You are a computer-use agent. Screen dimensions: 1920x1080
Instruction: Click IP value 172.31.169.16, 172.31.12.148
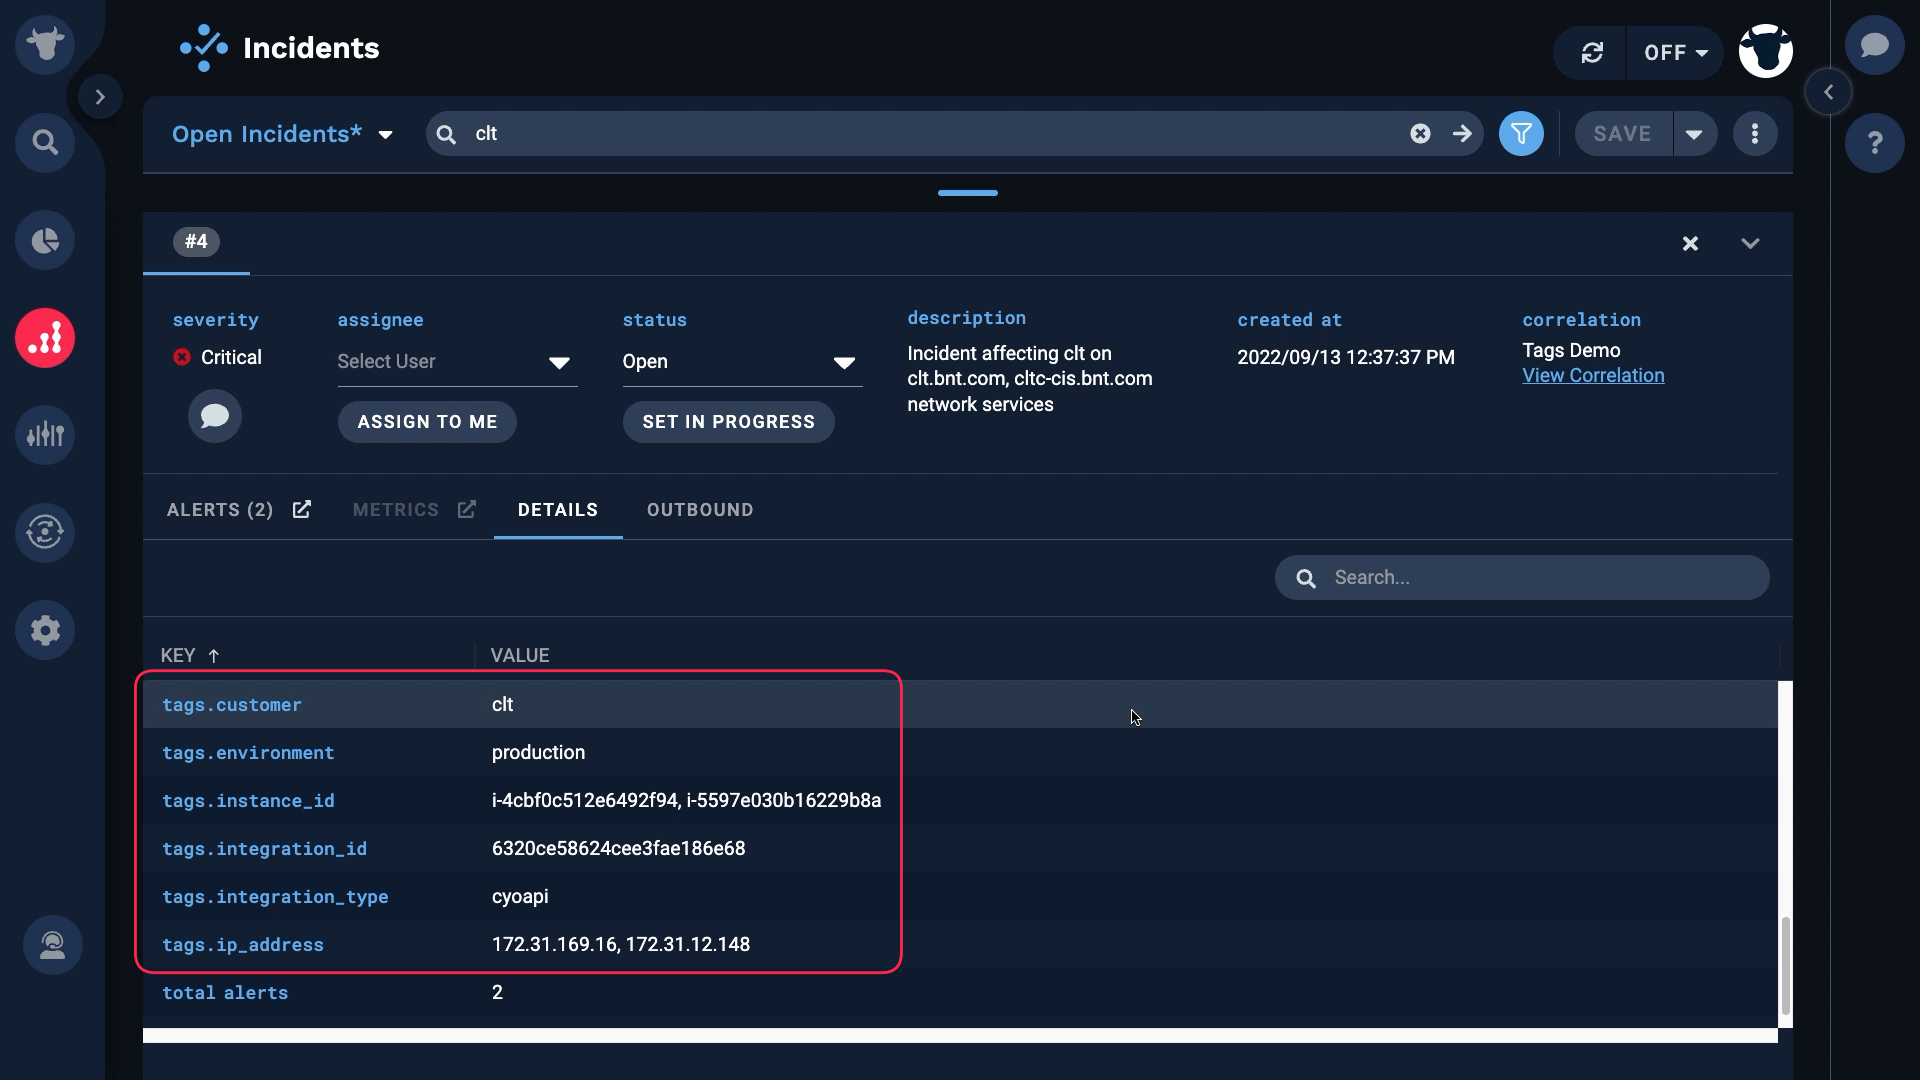point(621,945)
